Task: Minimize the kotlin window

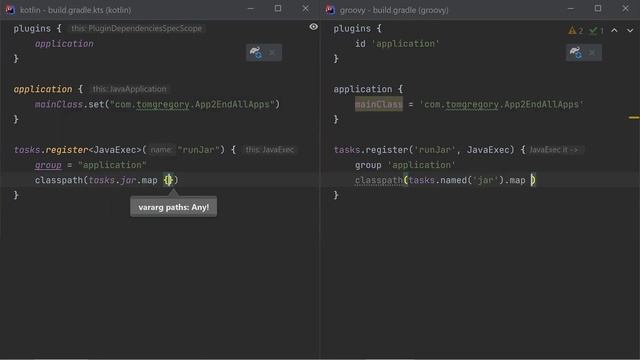Action: click(251, 9)
